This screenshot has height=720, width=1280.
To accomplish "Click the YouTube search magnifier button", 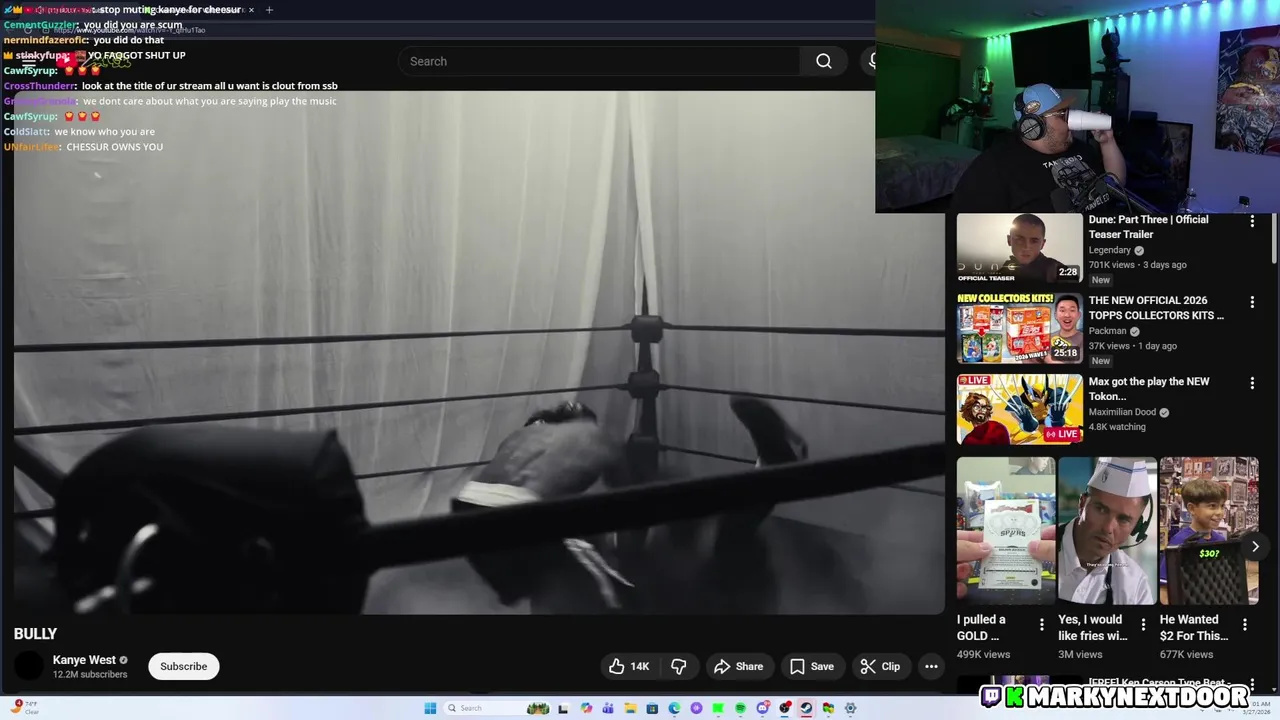I will pos(823,61).
